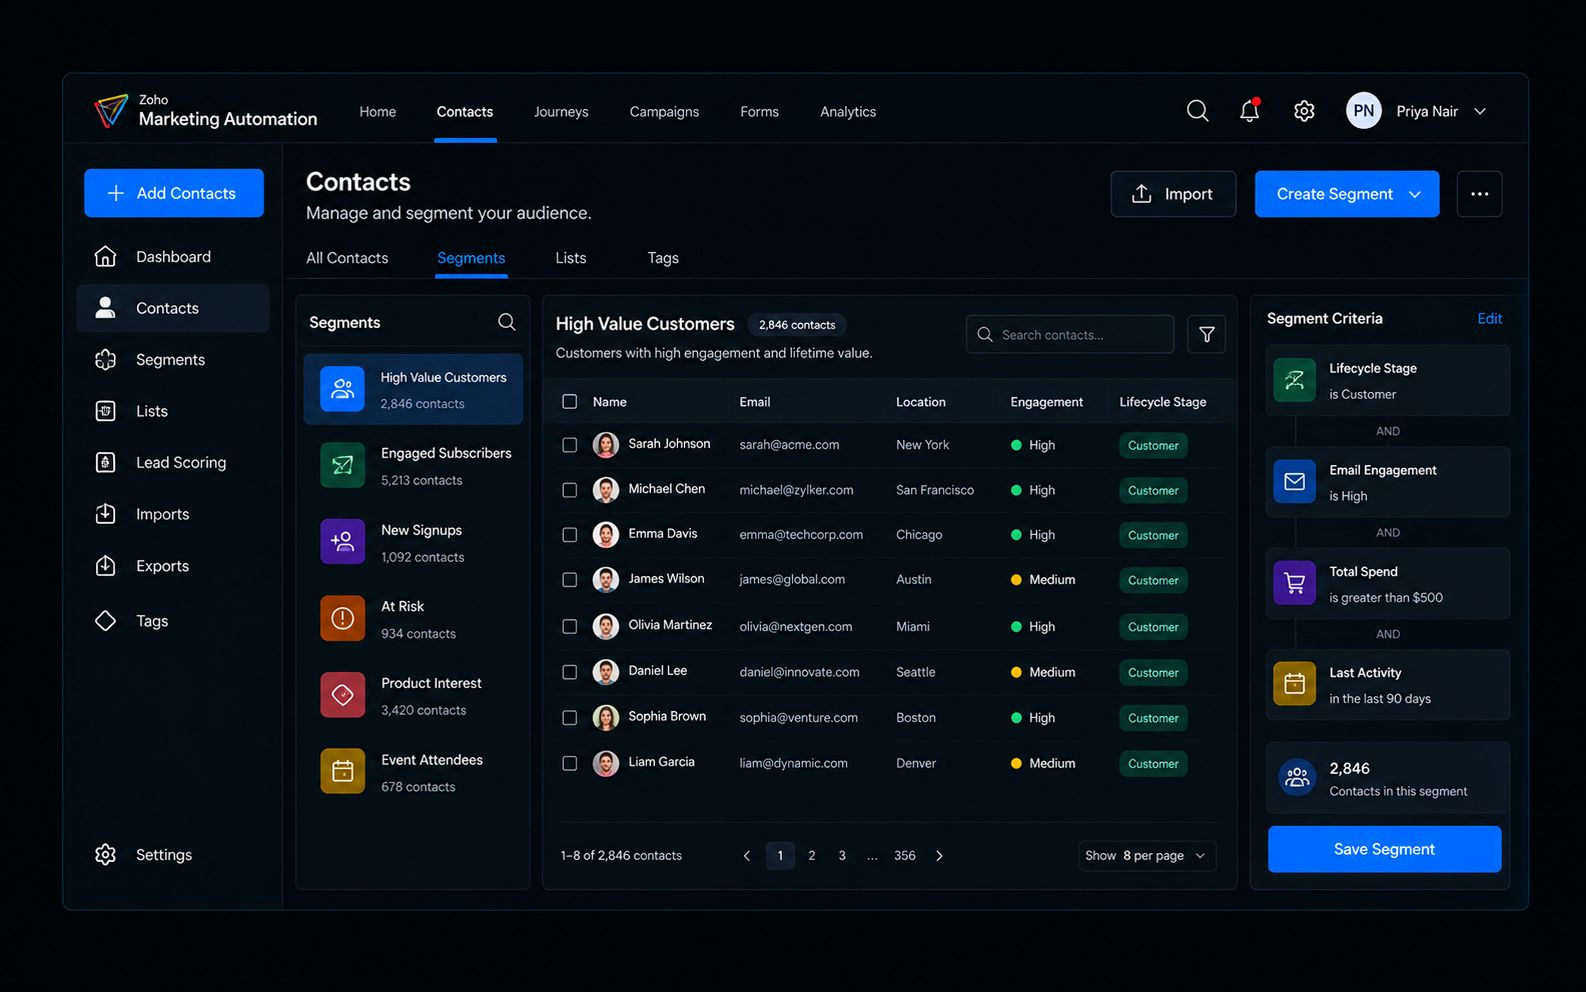Click the Import button
This screenshot has height=992, width=1586.
1173,194
